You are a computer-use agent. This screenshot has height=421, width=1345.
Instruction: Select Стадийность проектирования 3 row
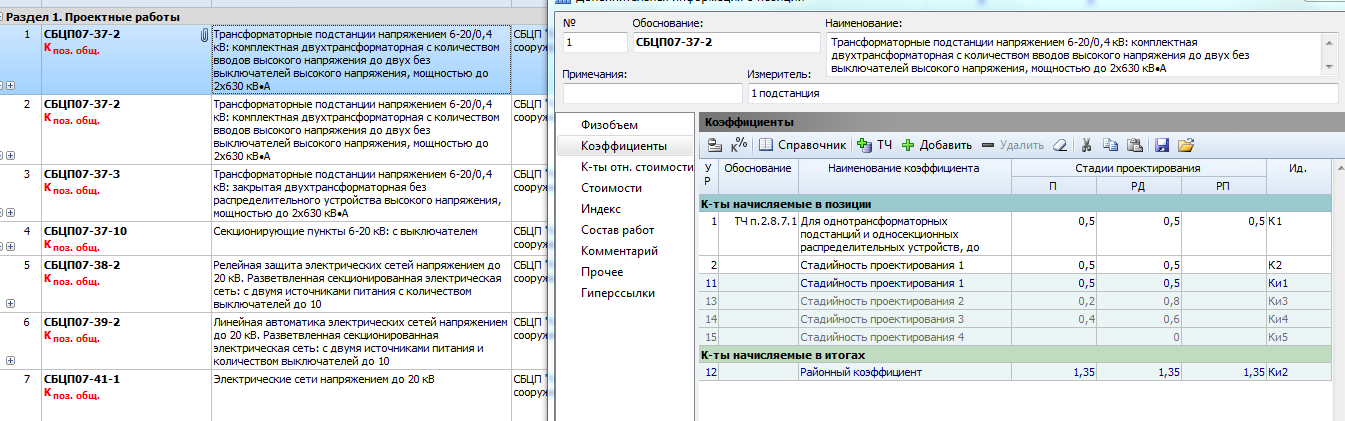pos(1016,319)
